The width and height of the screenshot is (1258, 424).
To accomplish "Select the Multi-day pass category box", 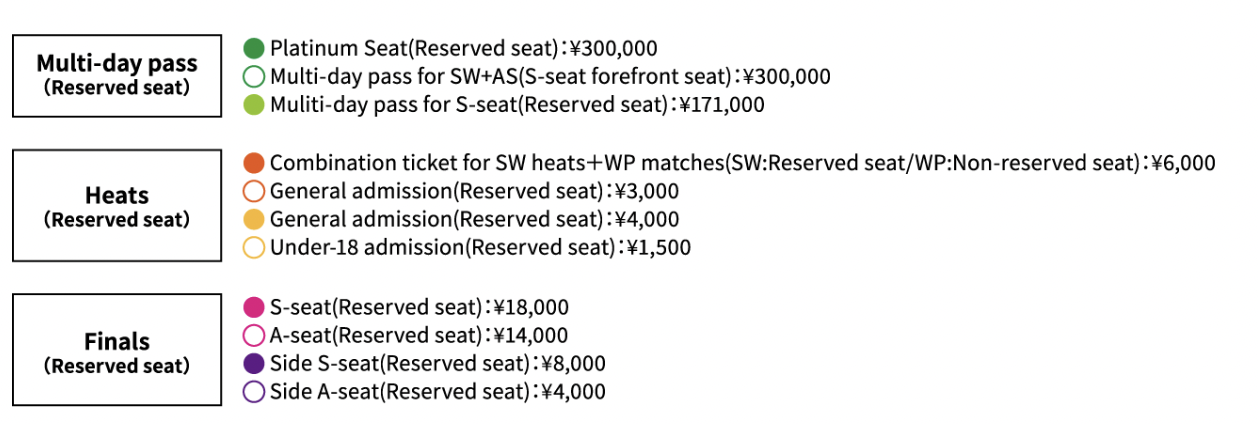I will tap(117, 76).
